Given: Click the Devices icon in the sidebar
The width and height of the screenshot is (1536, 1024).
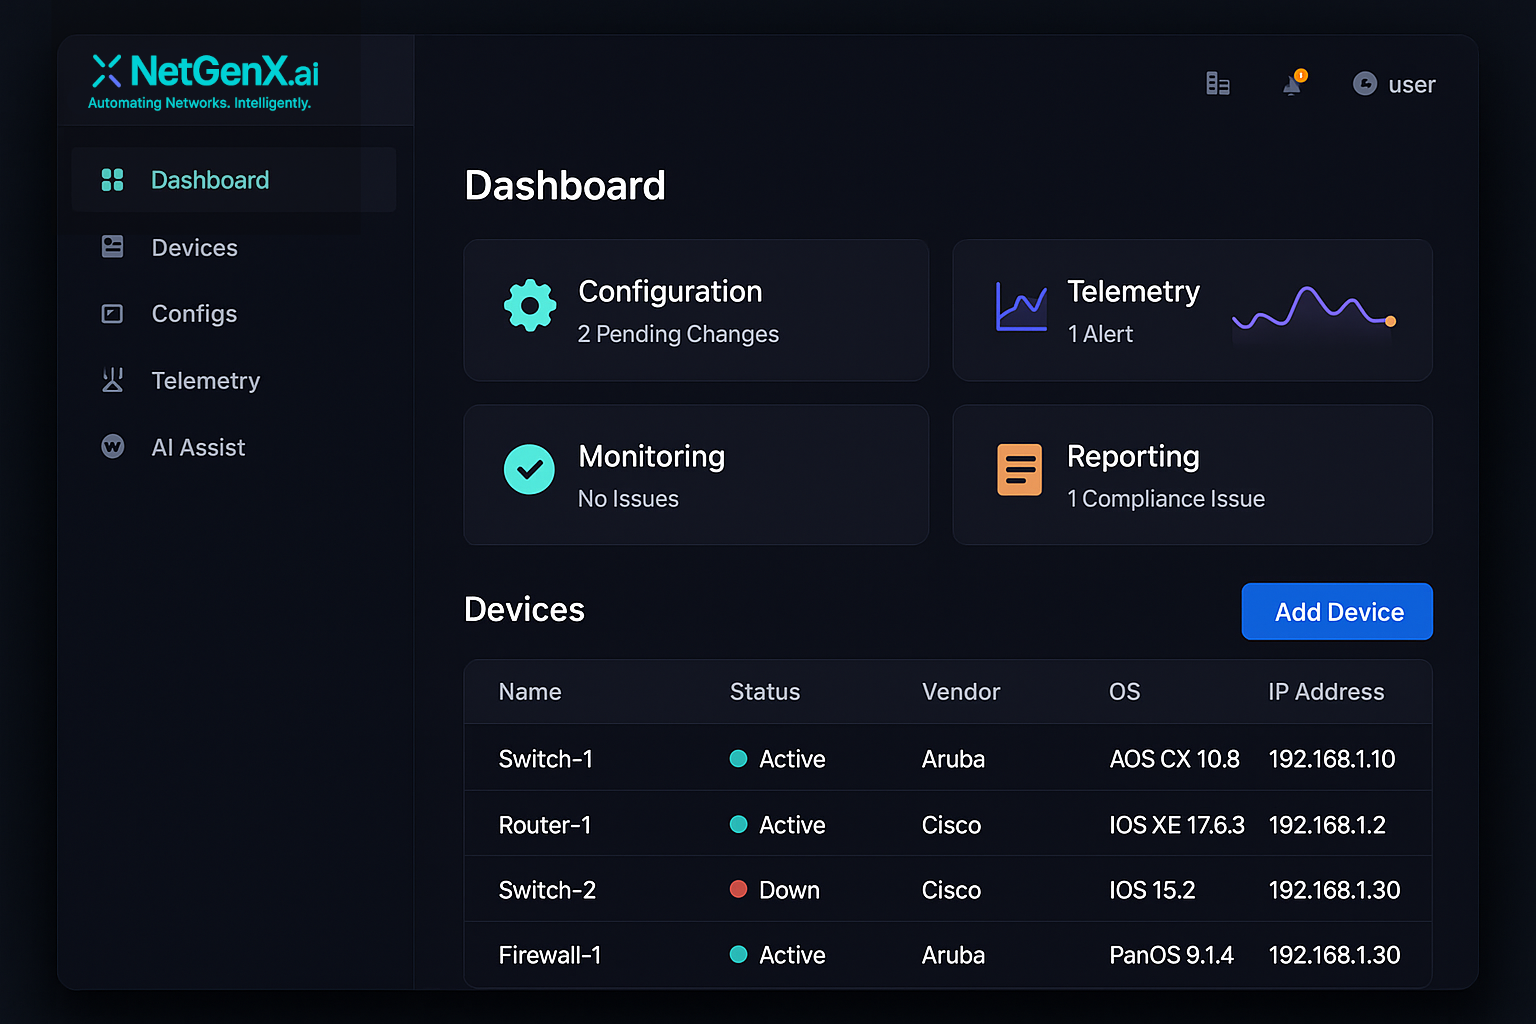Looking at the screenshot, I should [112, 247].
